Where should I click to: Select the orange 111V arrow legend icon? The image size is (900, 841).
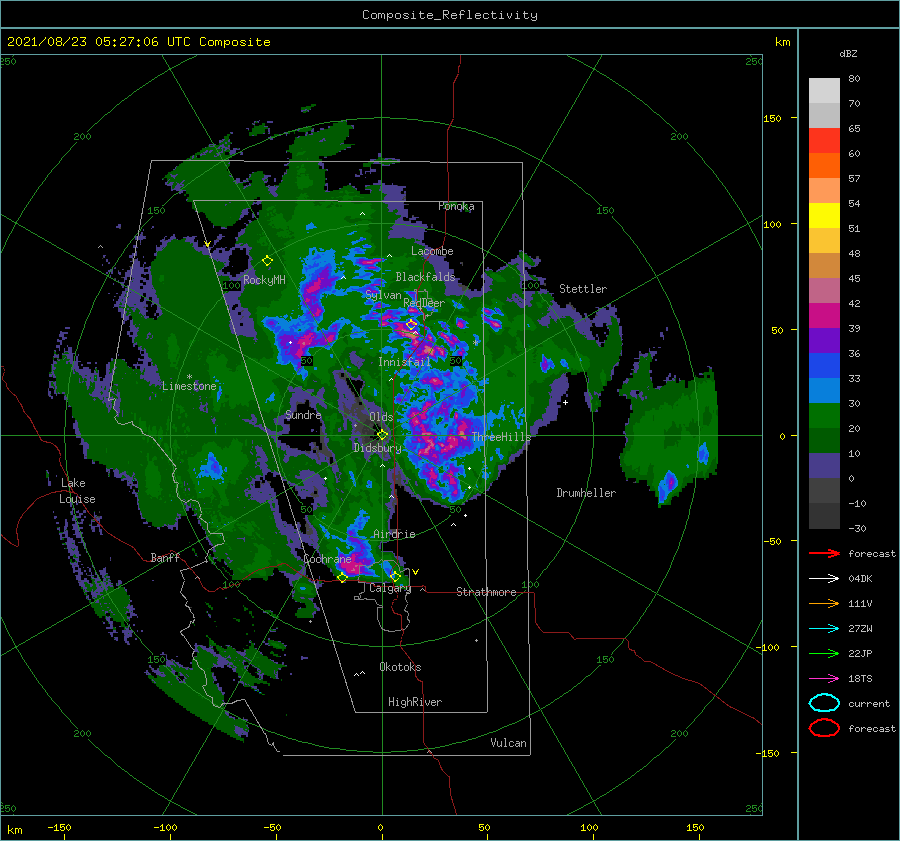click(x=824, y=603)
